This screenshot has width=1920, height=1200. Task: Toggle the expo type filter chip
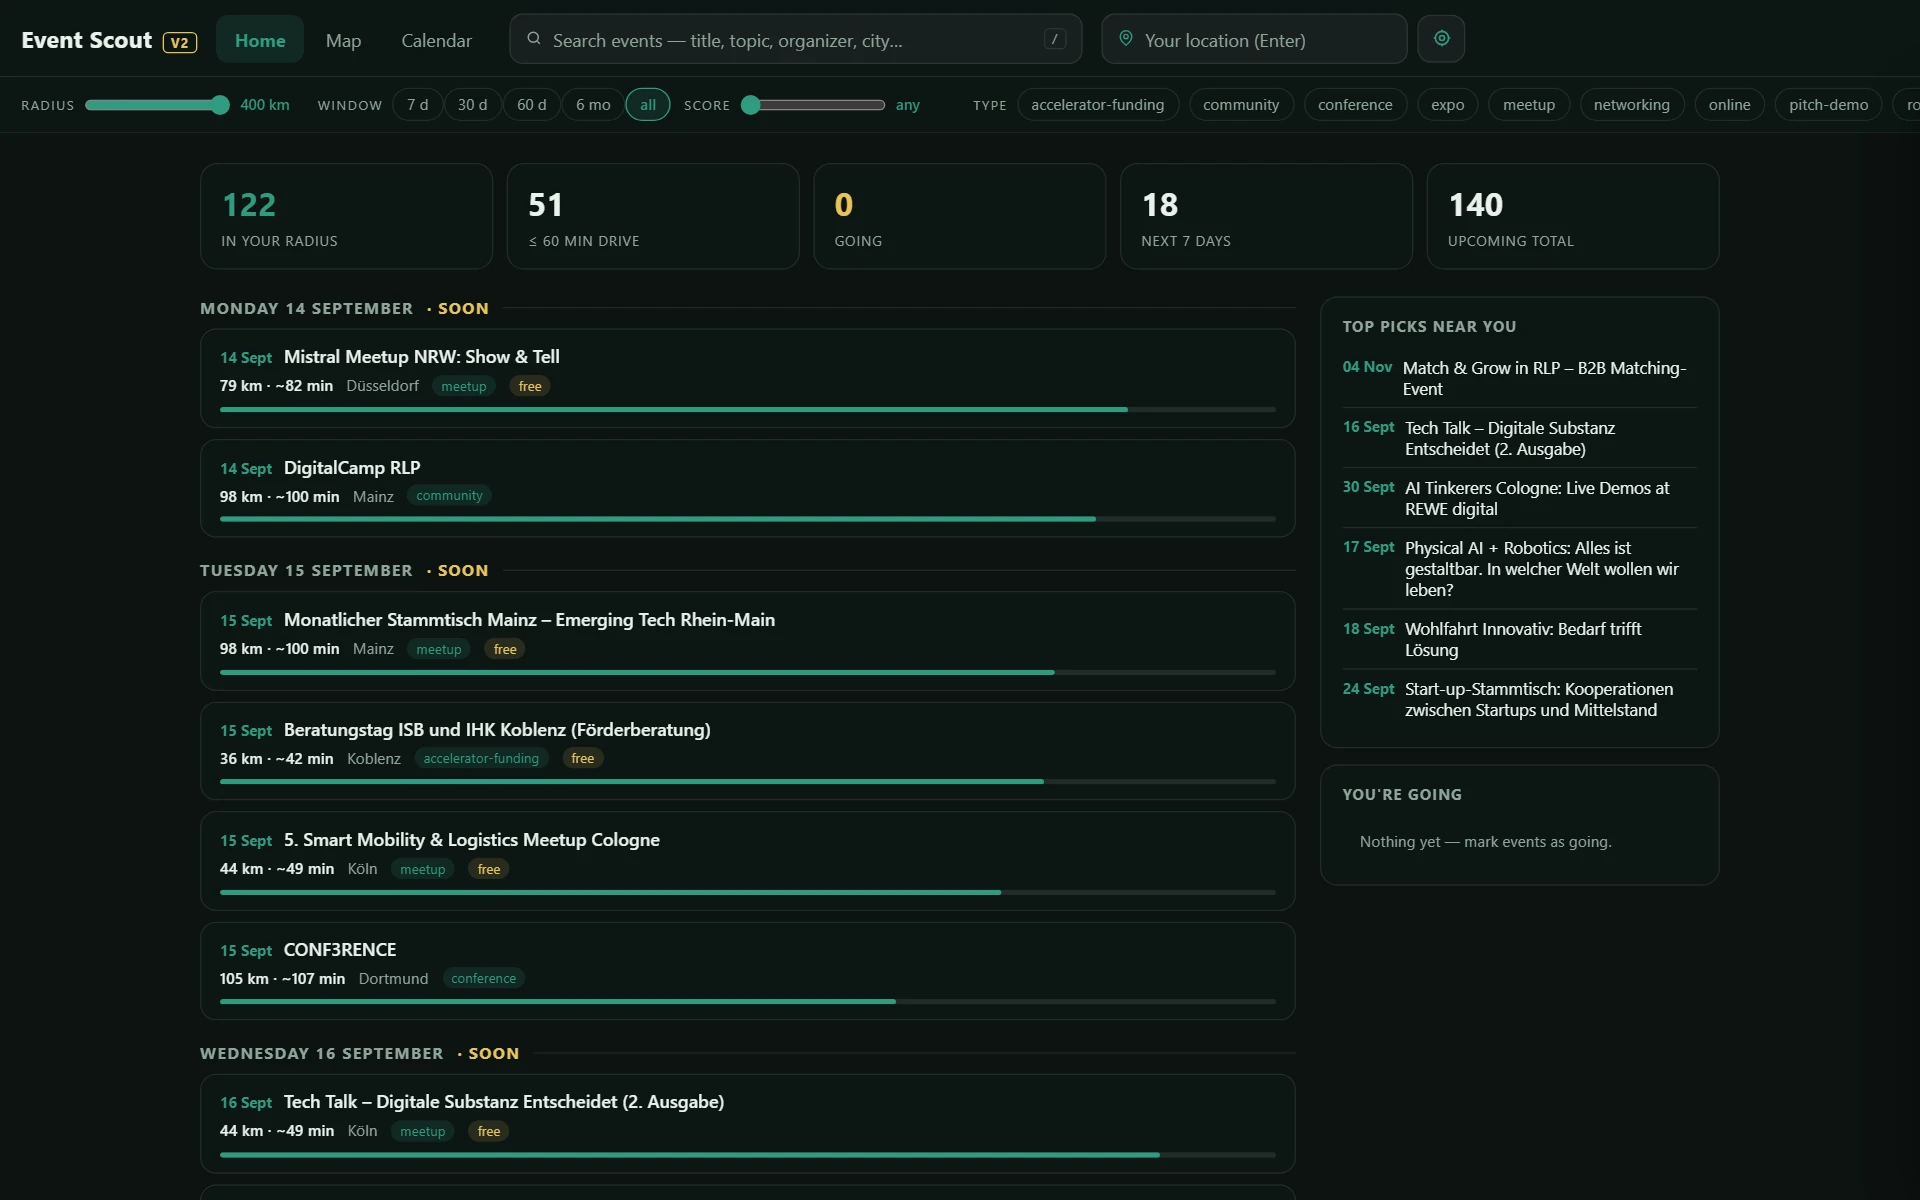click(1447, 105)
